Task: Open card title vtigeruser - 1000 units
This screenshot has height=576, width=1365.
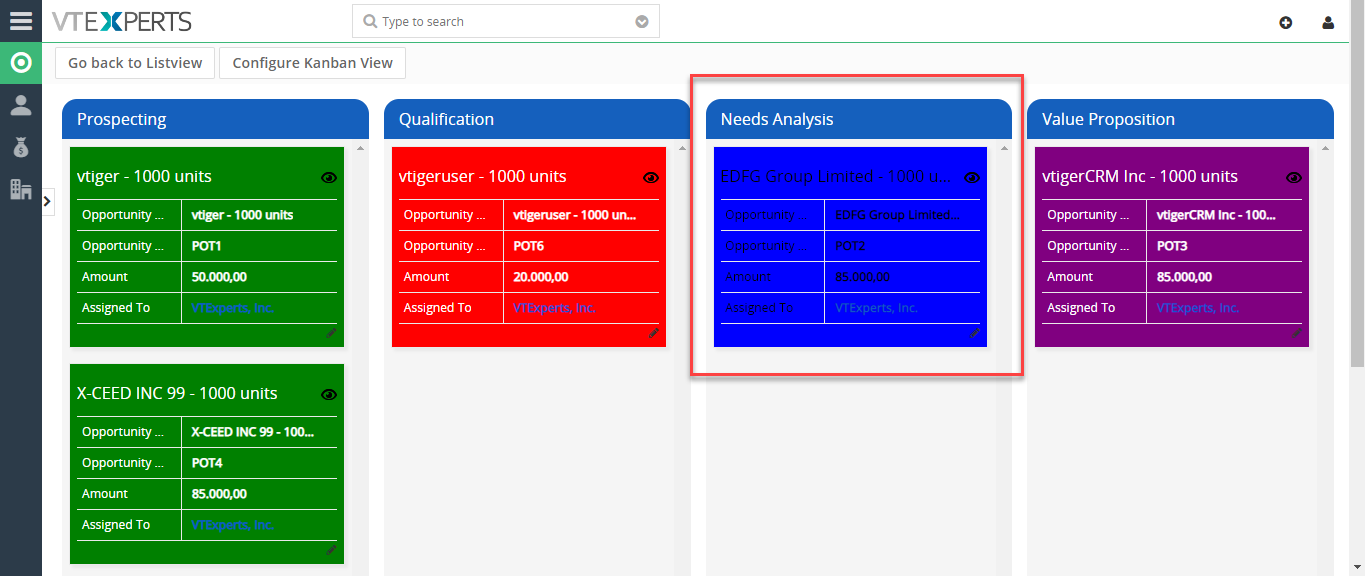Action: (483, 176)
